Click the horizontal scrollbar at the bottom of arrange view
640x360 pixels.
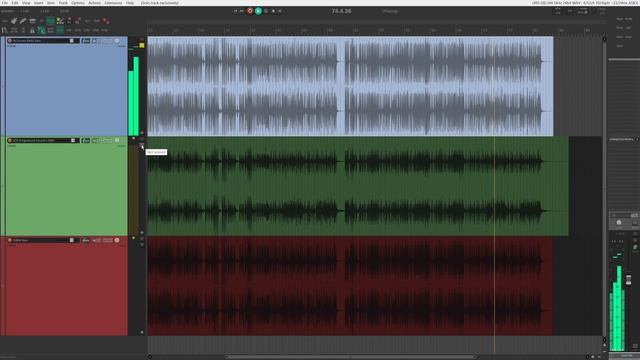[350, 357]
